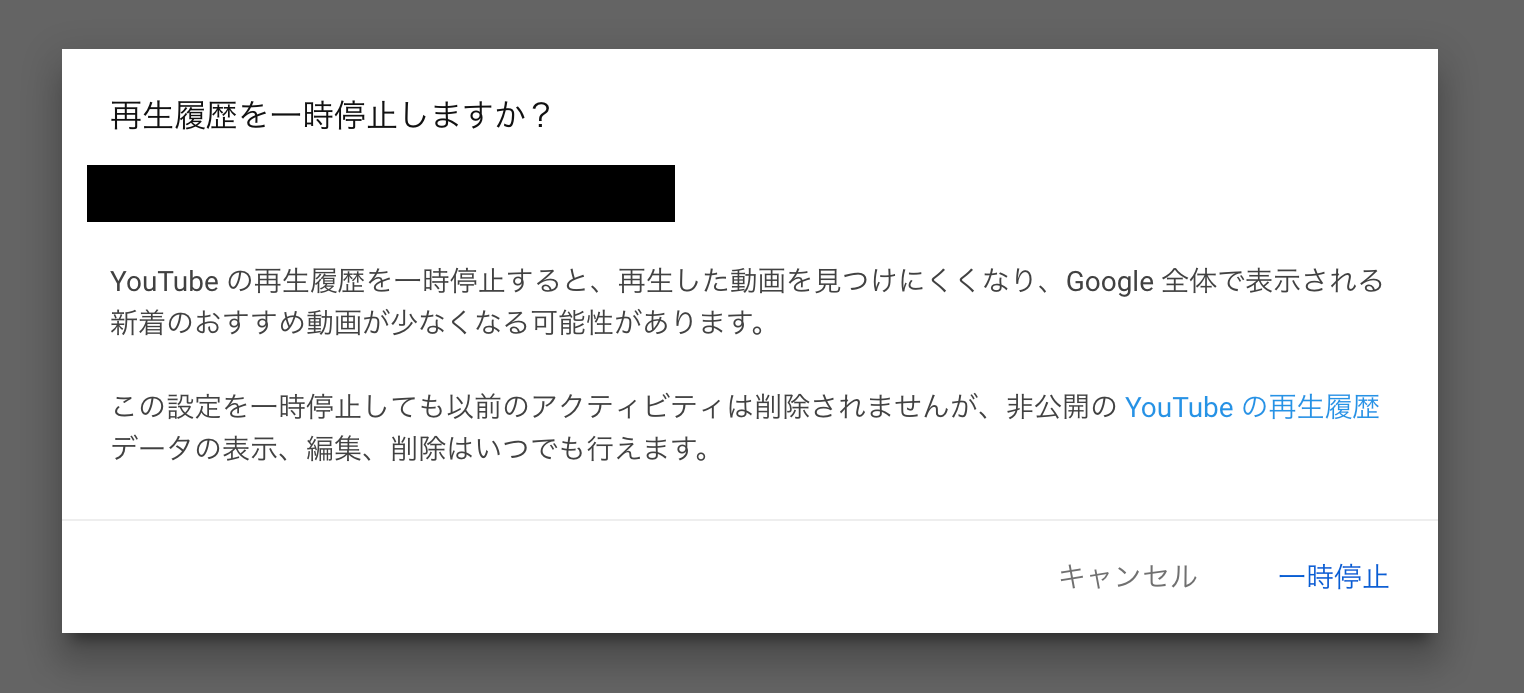
Task: Click the word YouTube starting the first paragraph
Action: pos(164,282)
